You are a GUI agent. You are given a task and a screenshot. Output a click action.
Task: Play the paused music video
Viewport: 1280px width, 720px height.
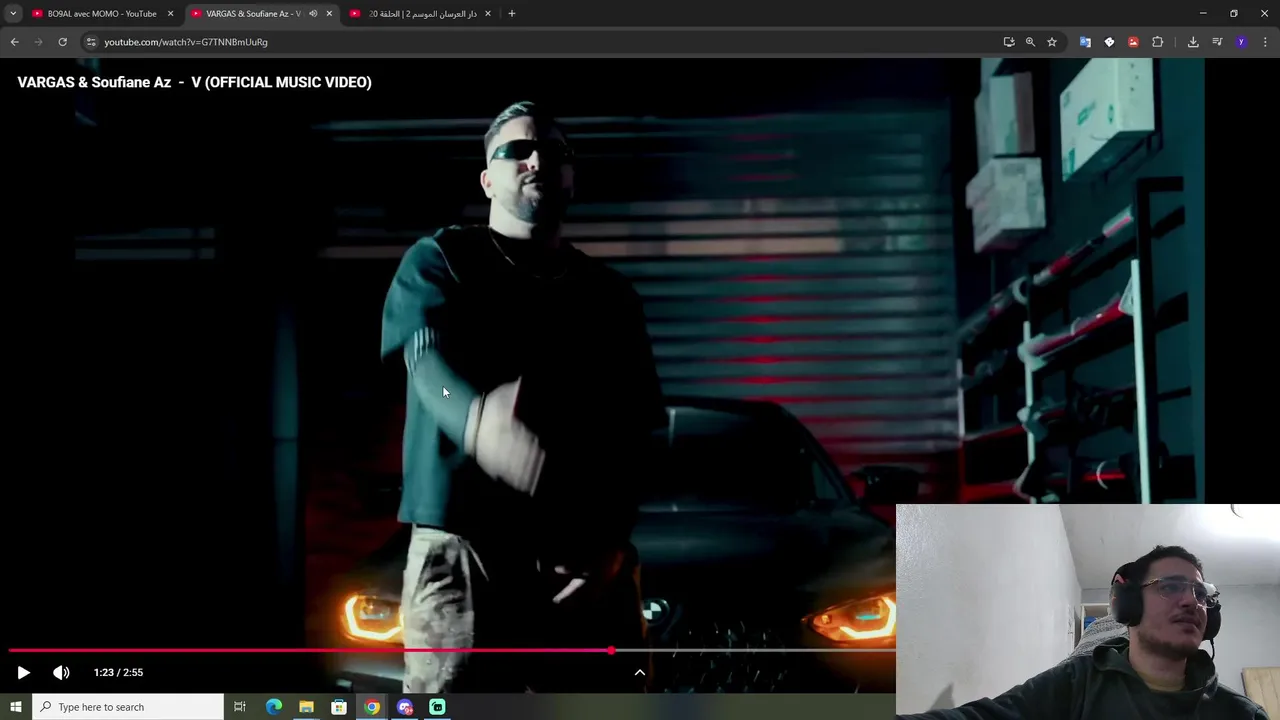24,672
